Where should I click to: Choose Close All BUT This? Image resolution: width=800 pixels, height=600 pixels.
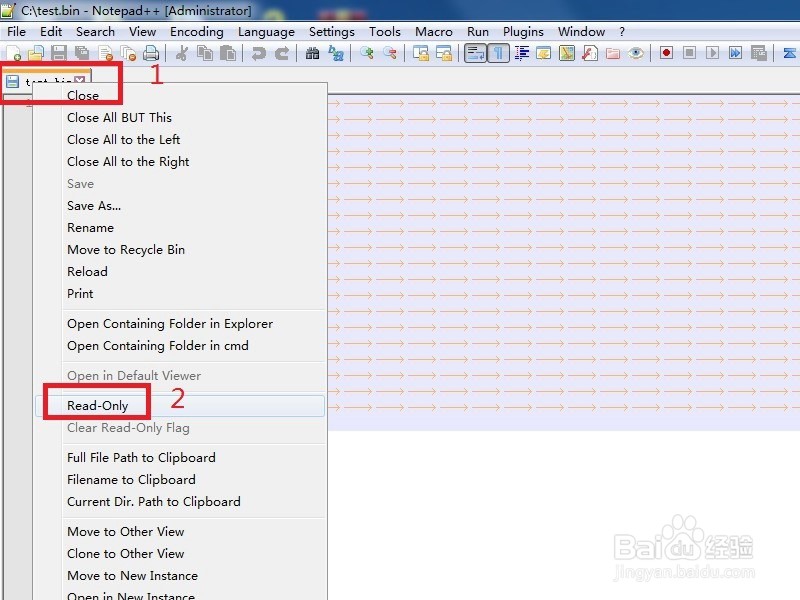coord(180,117)
